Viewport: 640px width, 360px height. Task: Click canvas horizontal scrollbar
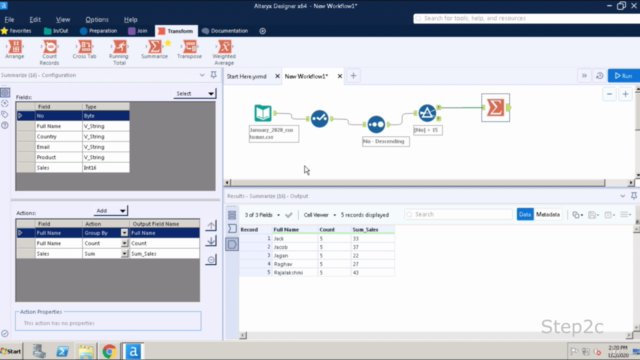418,182
